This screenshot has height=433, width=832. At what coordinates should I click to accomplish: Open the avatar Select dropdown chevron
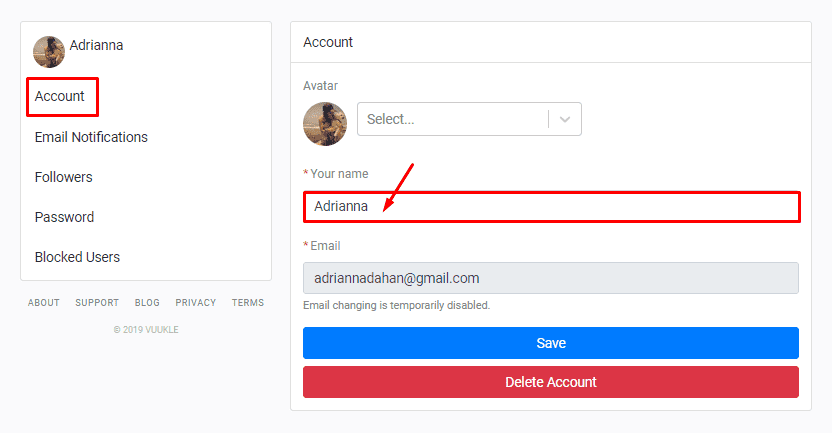(565, 119)
